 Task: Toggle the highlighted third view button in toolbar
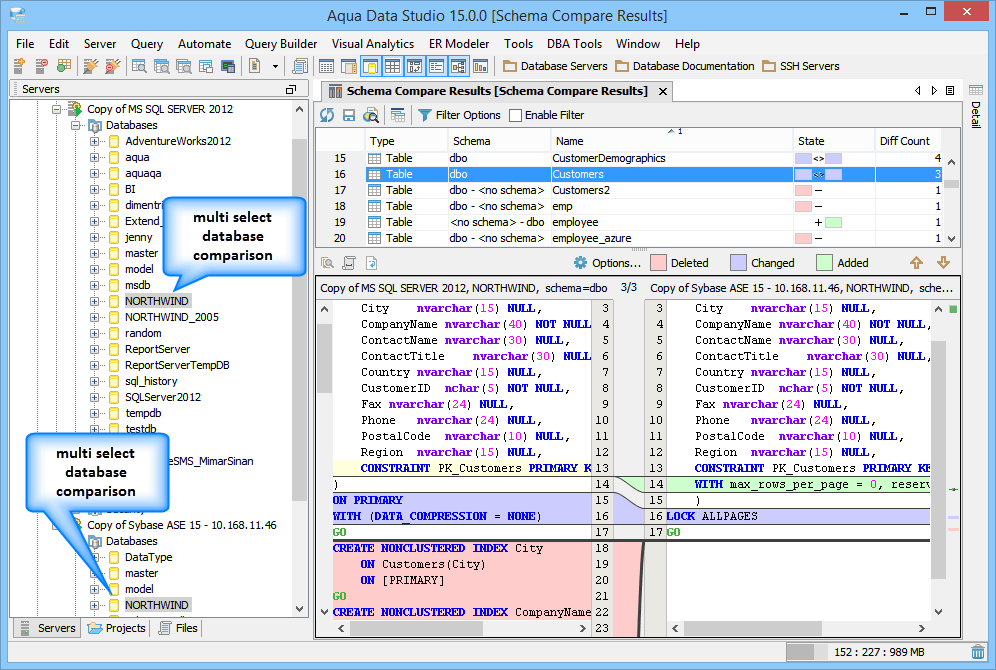pos(370,66)
